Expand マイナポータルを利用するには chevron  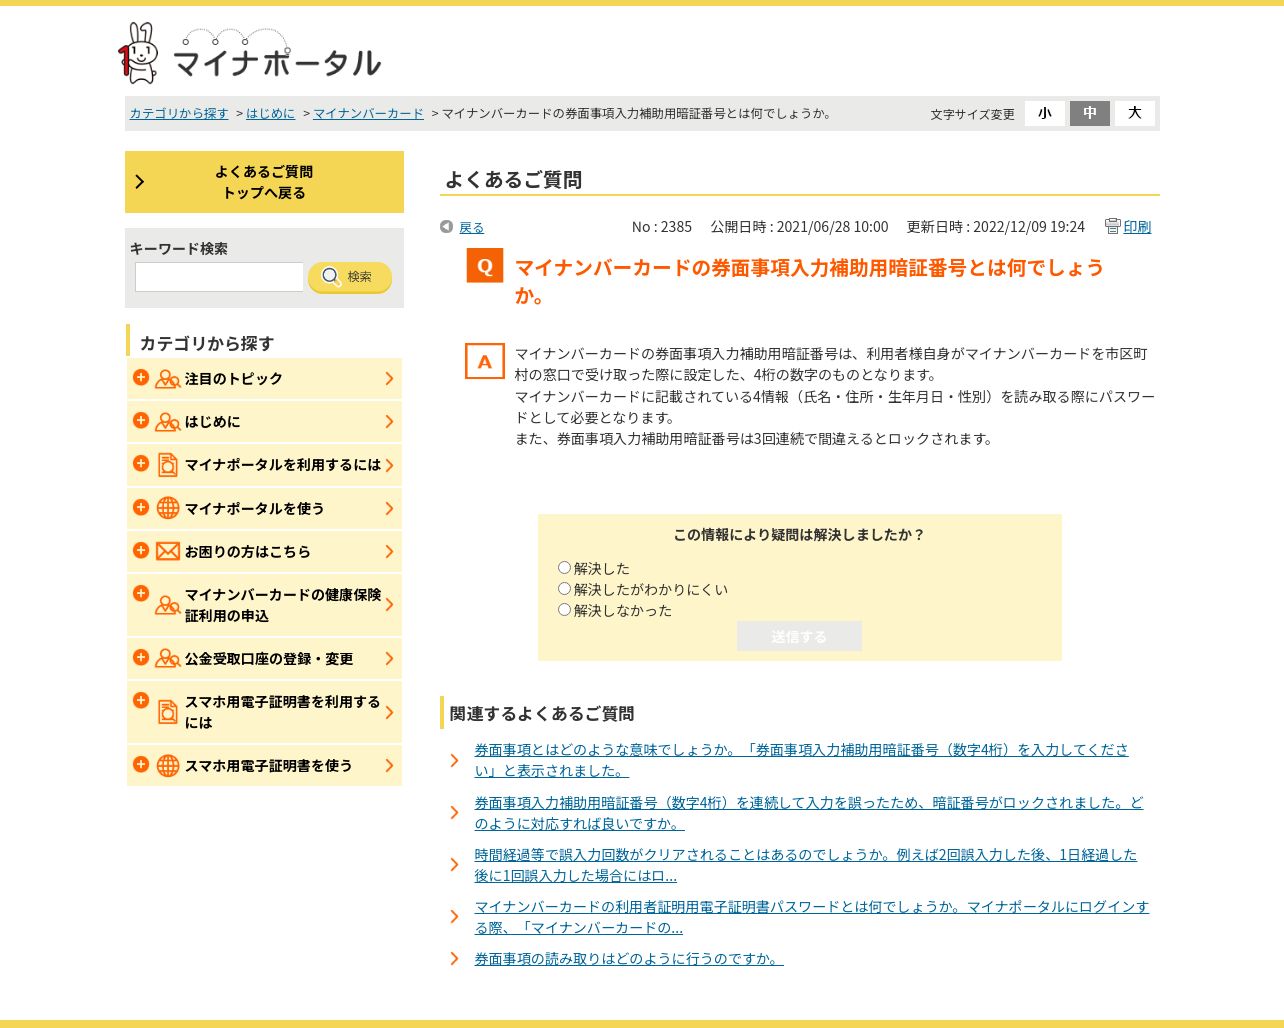389,465
